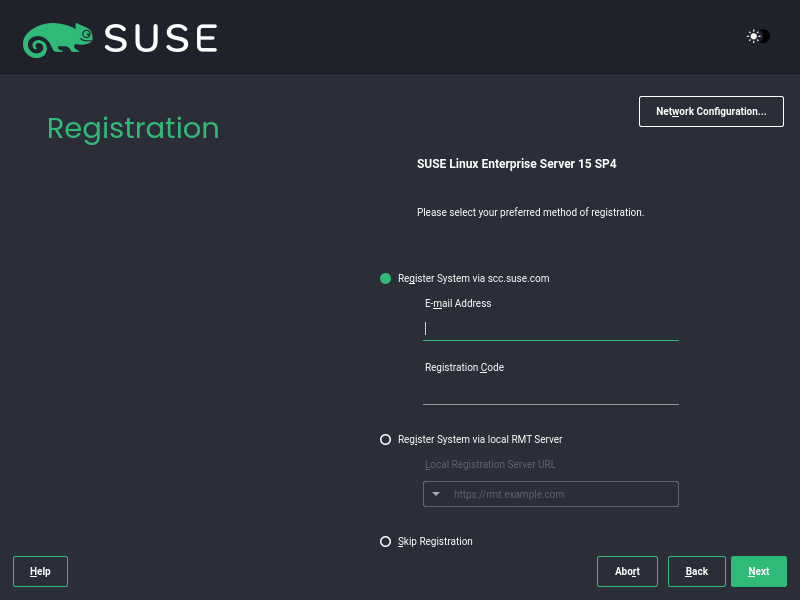Click into the Registration Code field
Screen dimensions: 800x600
pos(551,393)
